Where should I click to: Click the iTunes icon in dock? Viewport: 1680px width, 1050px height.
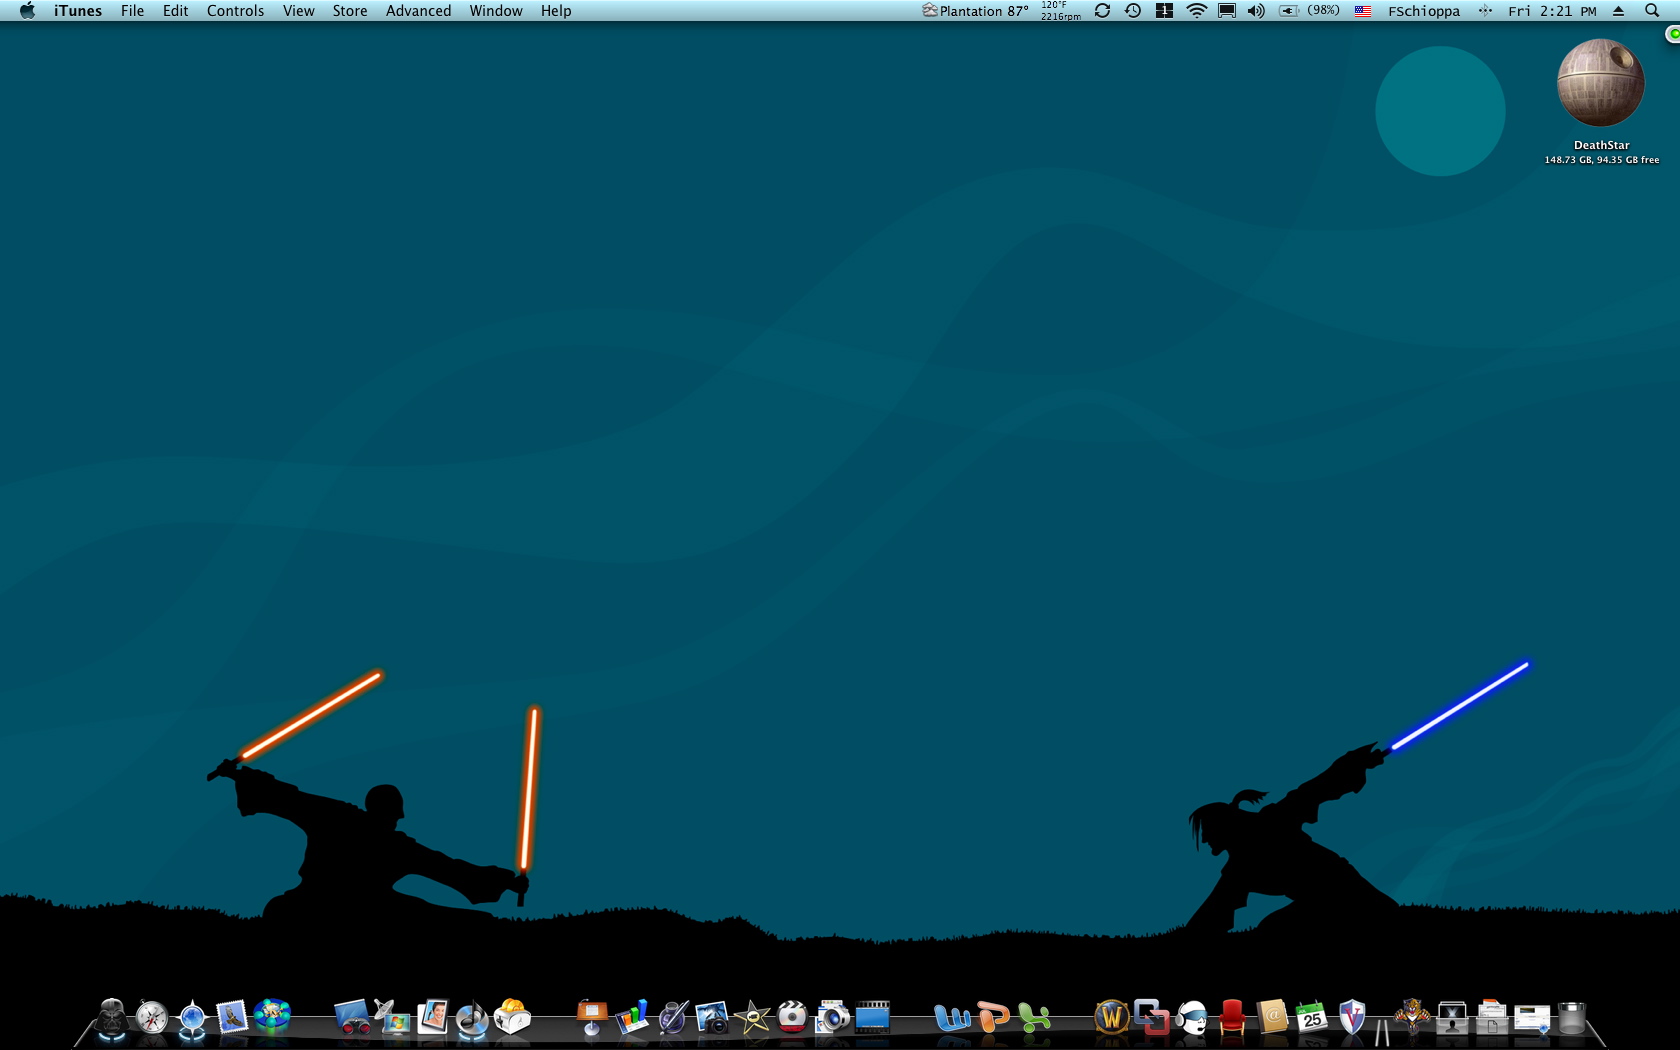[472, 1019]
